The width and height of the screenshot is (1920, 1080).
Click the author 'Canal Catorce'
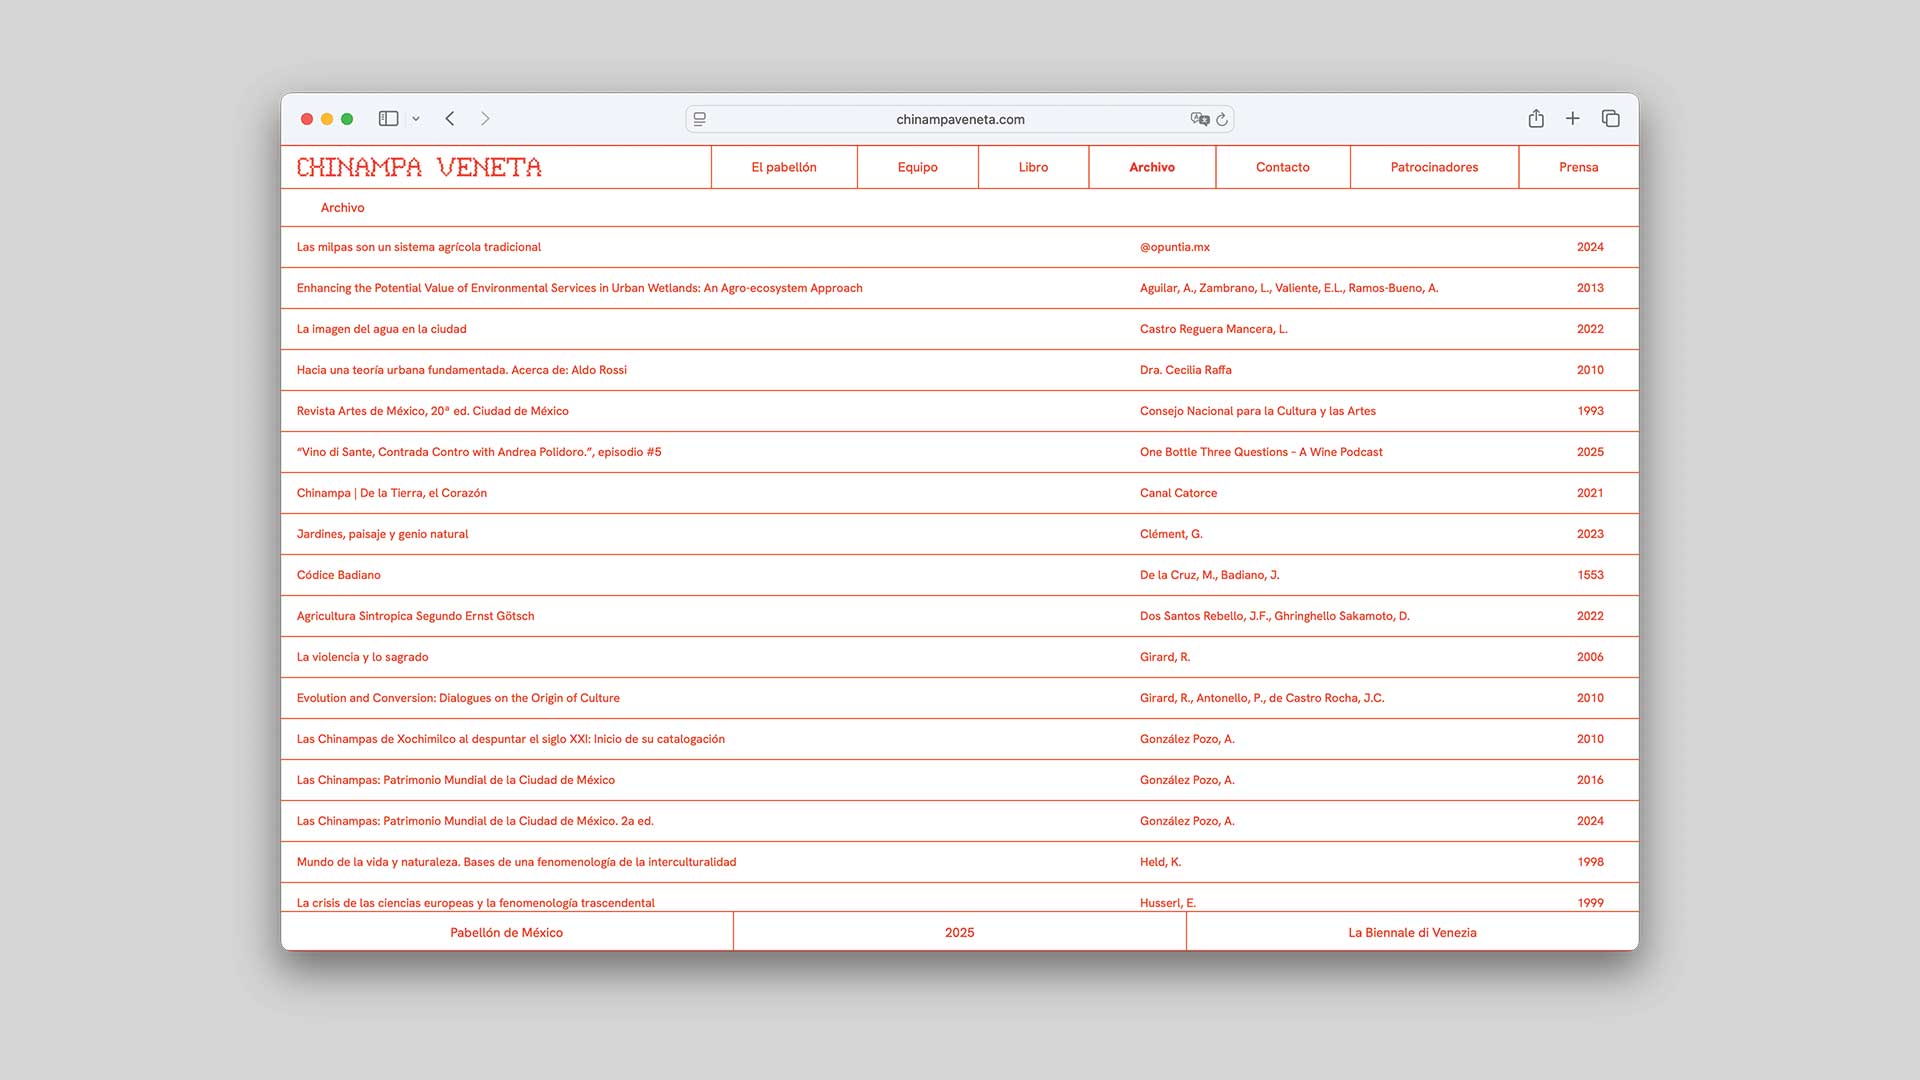(x=1178, y=493)
